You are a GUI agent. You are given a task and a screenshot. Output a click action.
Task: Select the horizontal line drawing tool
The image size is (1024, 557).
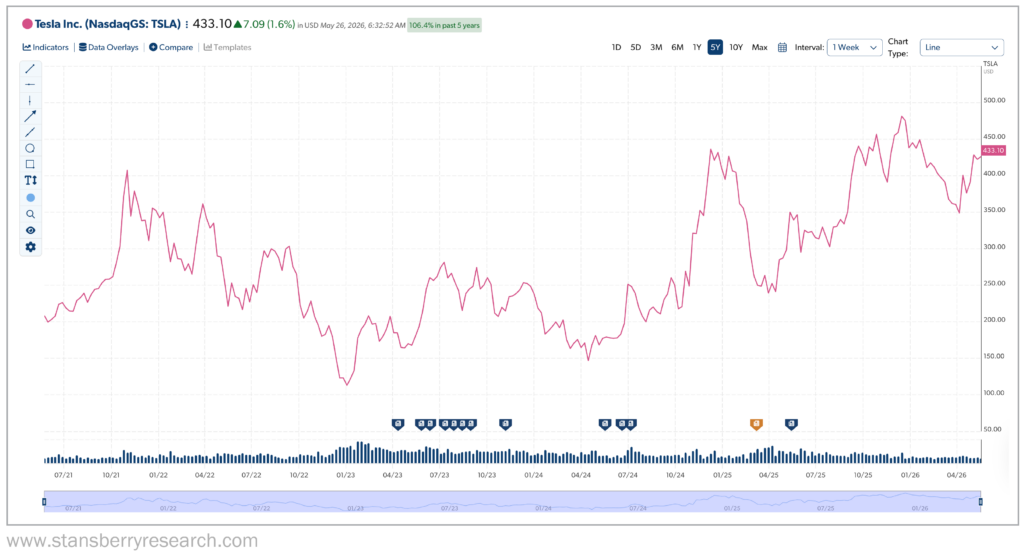[x=30, y=85]
